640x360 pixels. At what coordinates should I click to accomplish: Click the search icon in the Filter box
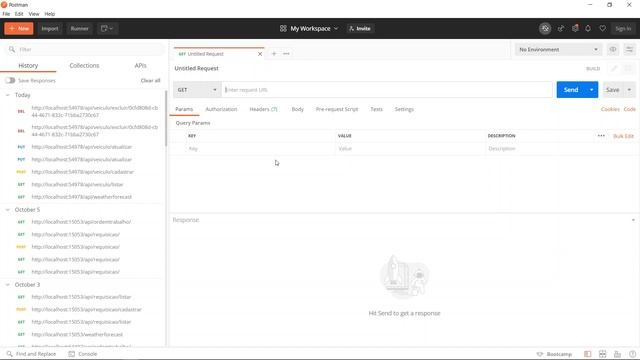click(x=12, y=49)
